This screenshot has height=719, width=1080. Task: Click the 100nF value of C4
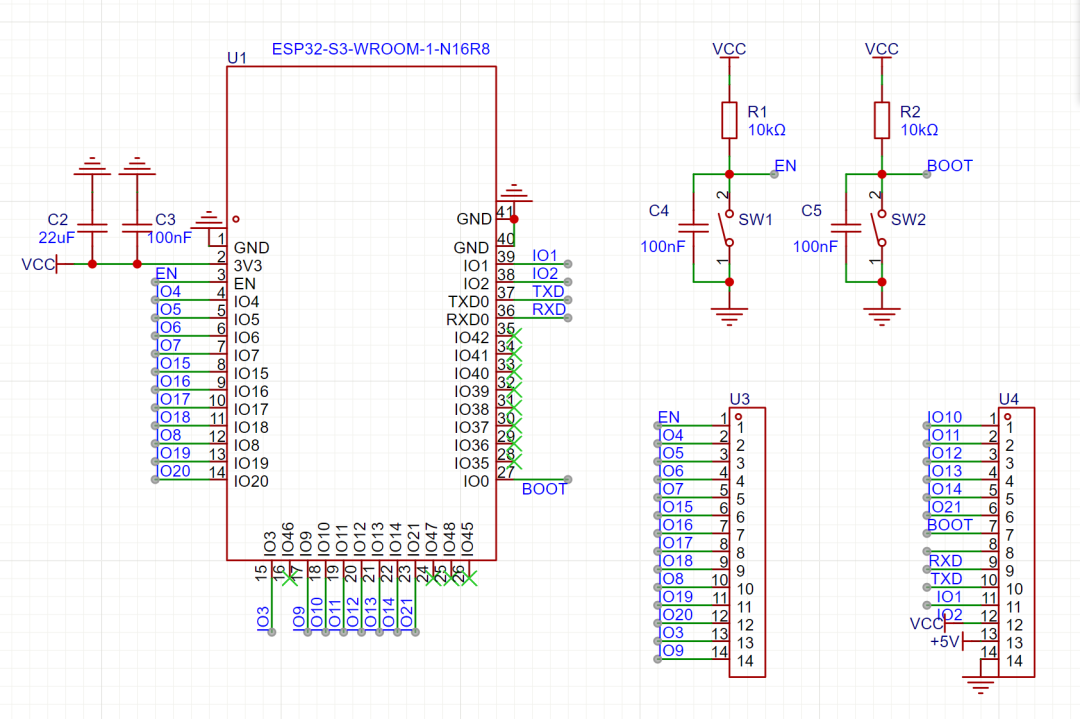coord(663,247)
